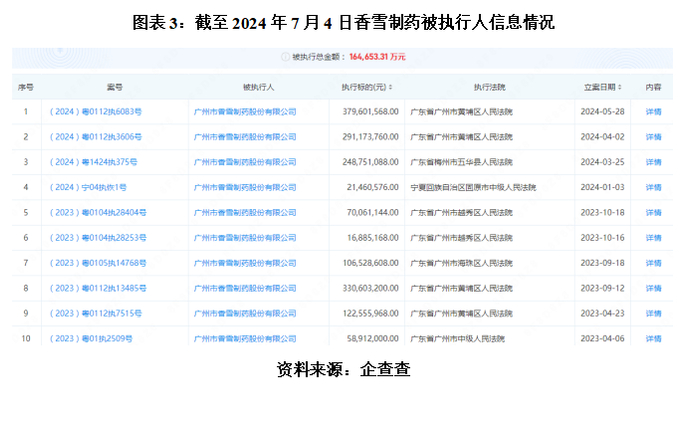Image resolution: width=700 pixels, height=424 pixels.
Task: Select amount 291,173,760.00
Action: tap(371, 137)
